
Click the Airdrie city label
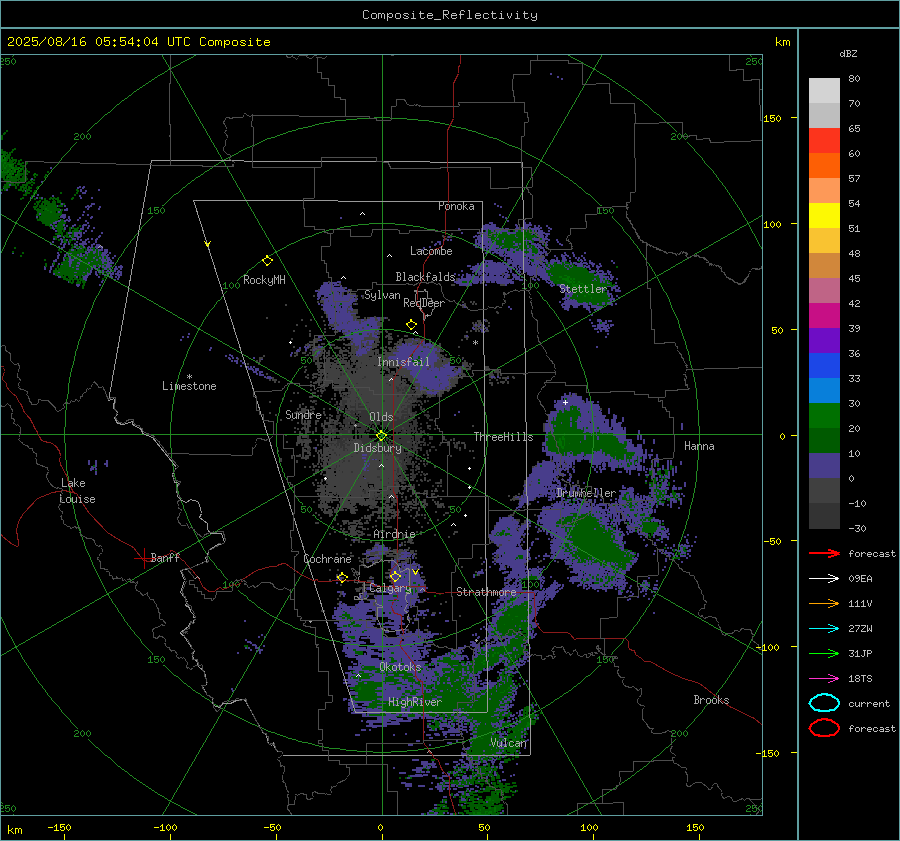pyautogui.click(x=394, y=534)
